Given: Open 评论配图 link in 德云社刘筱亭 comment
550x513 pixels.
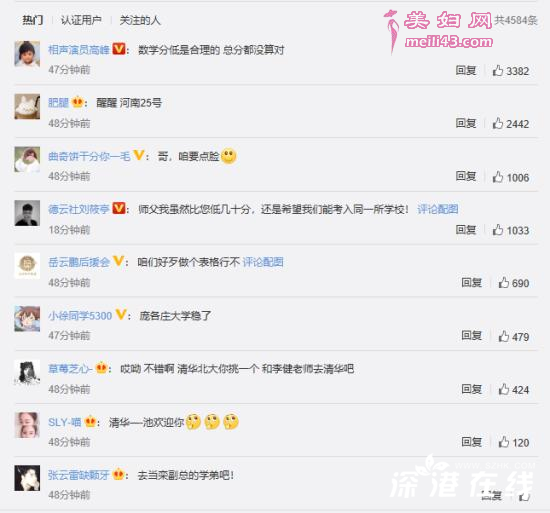Looking at the screenshot, I should pyautogui.click(x=438, y=209).
